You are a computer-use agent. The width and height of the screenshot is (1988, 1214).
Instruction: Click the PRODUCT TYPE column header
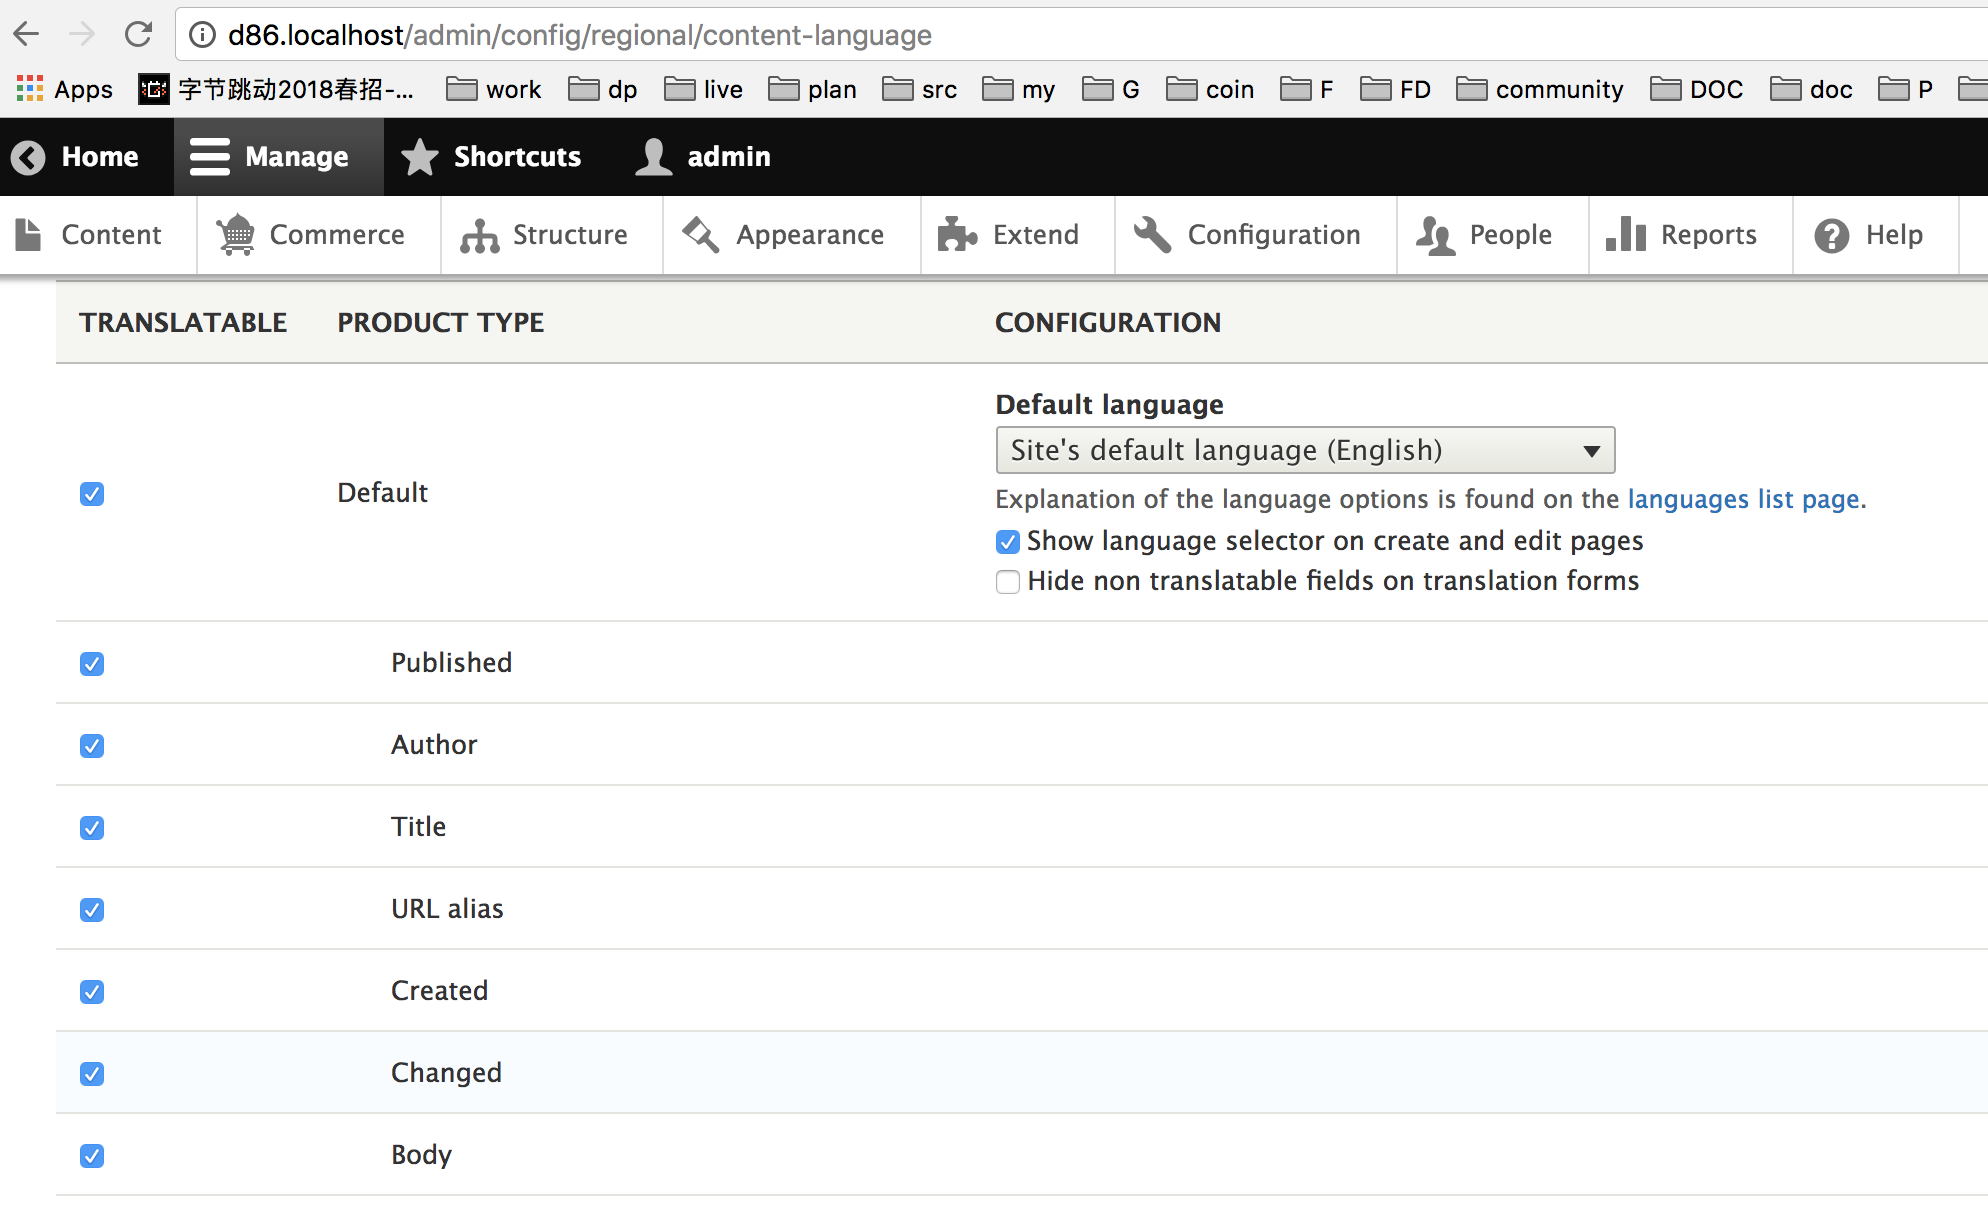441,322
